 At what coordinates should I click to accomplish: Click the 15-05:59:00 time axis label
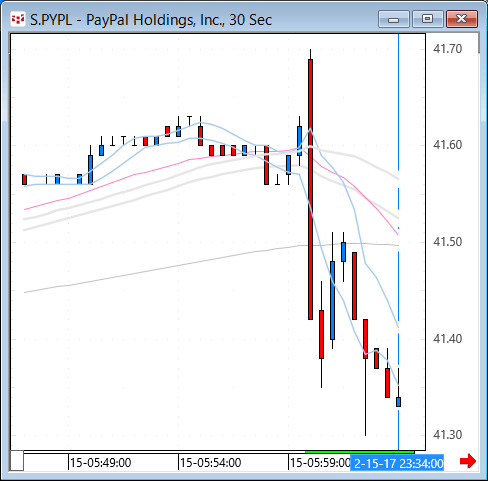point(319,463)
